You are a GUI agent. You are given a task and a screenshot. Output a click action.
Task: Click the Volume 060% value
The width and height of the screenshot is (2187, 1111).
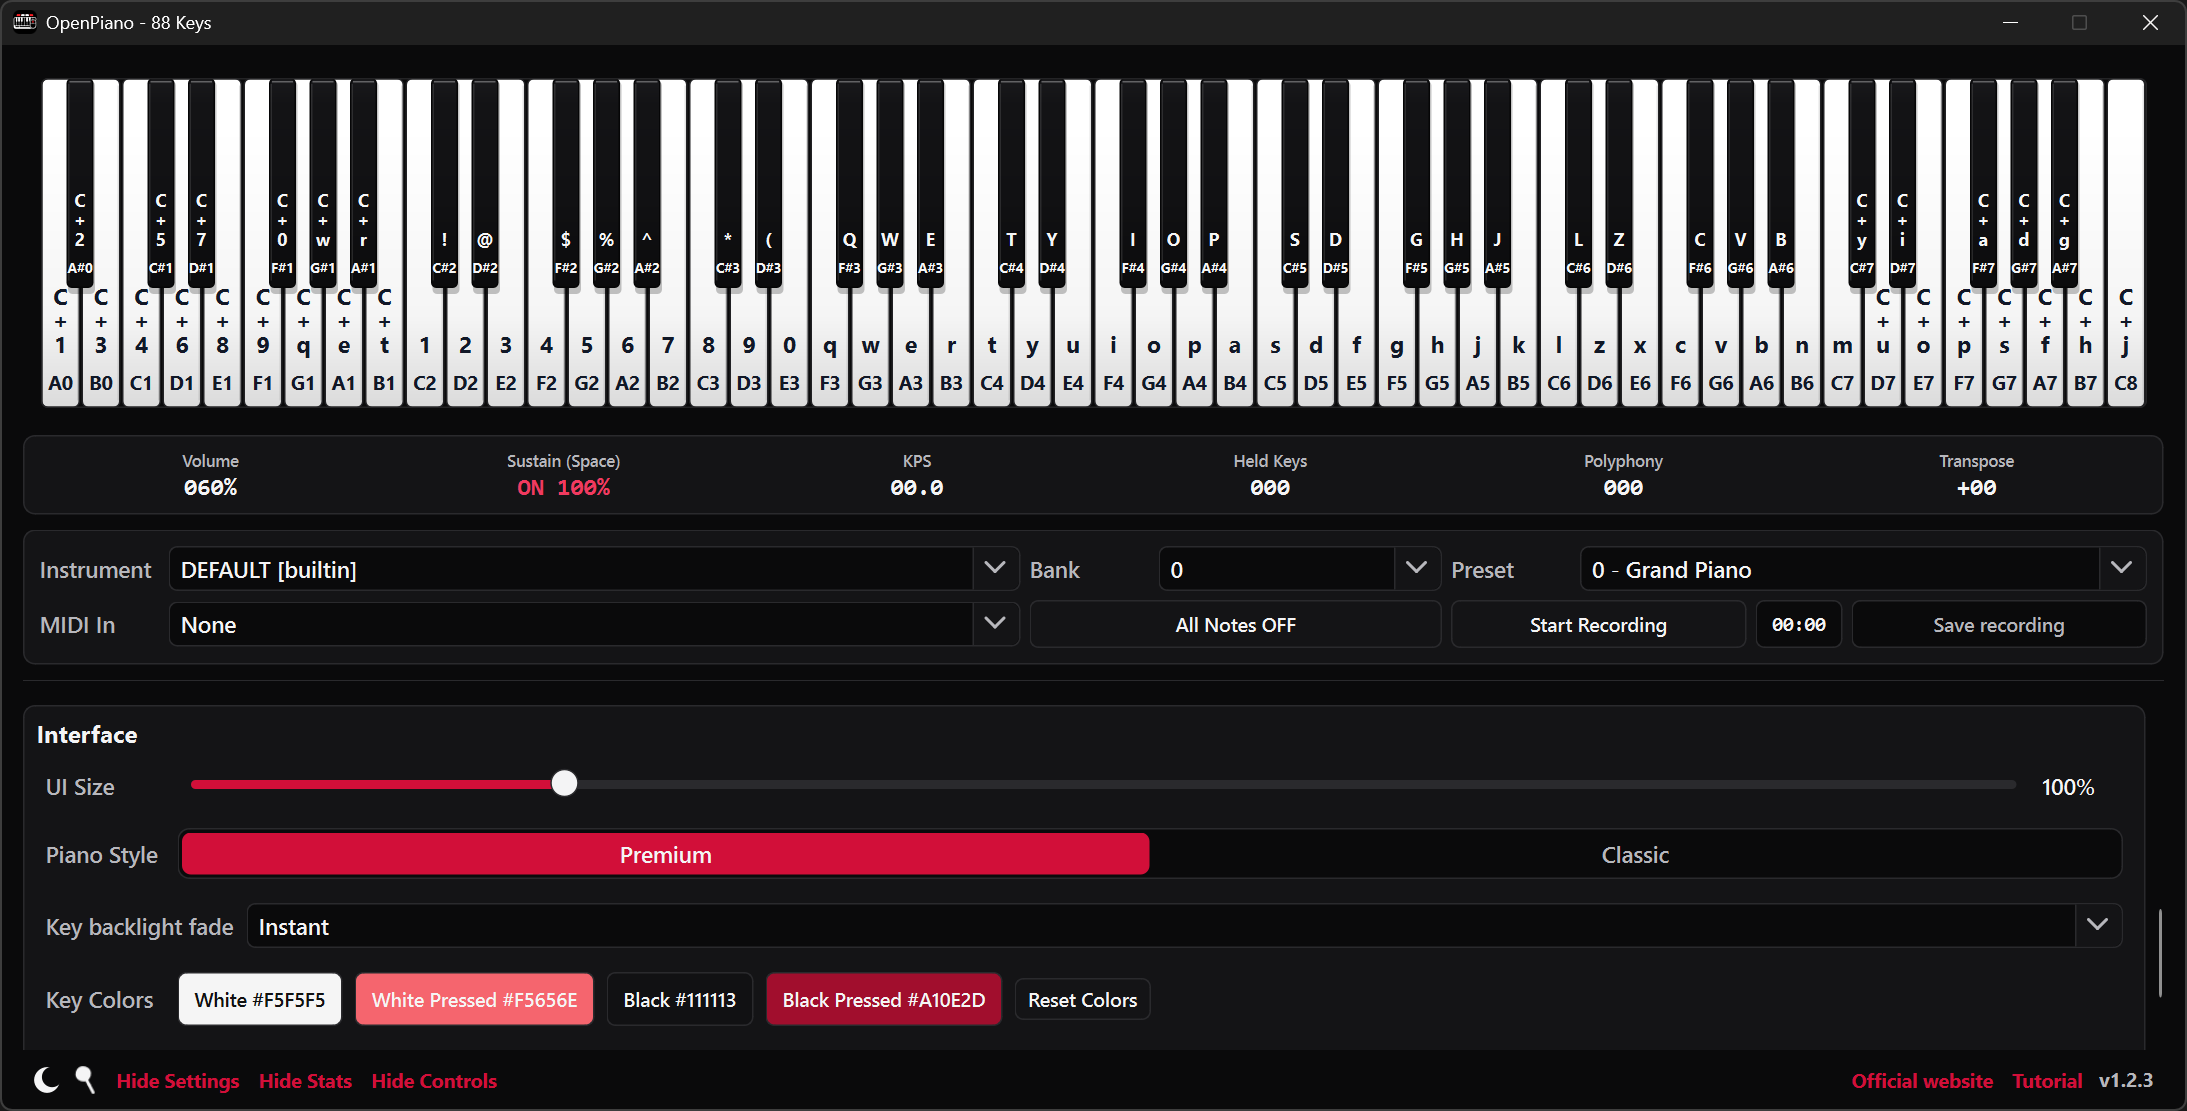pos(210,488)
